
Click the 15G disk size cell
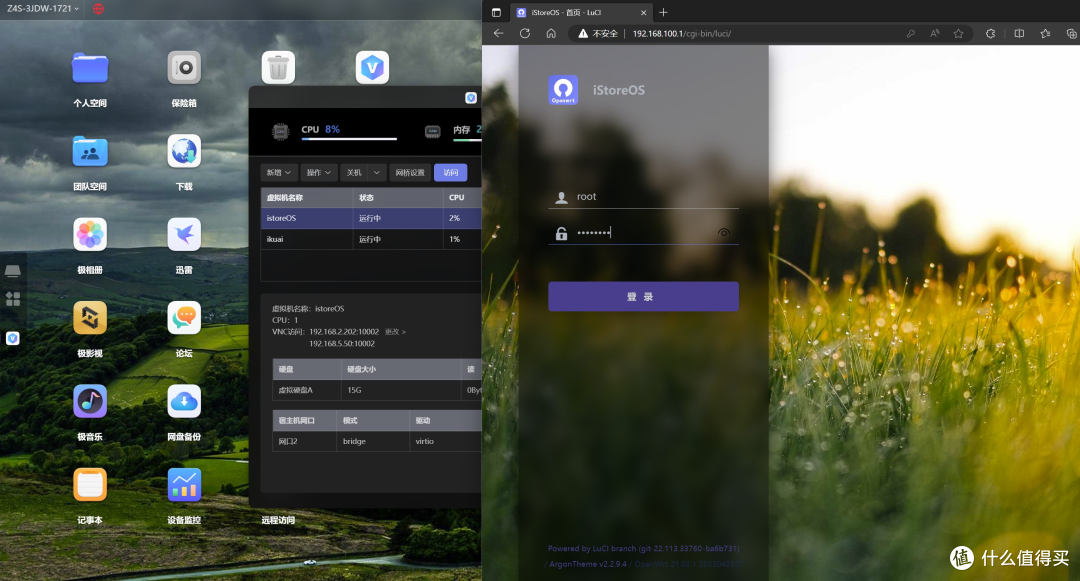point(401,390)
